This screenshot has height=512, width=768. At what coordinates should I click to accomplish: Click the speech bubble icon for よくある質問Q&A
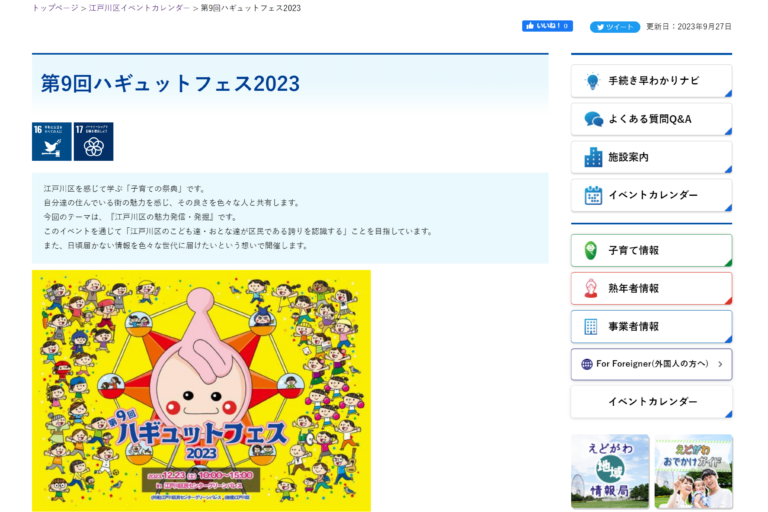tap(594, 119)
